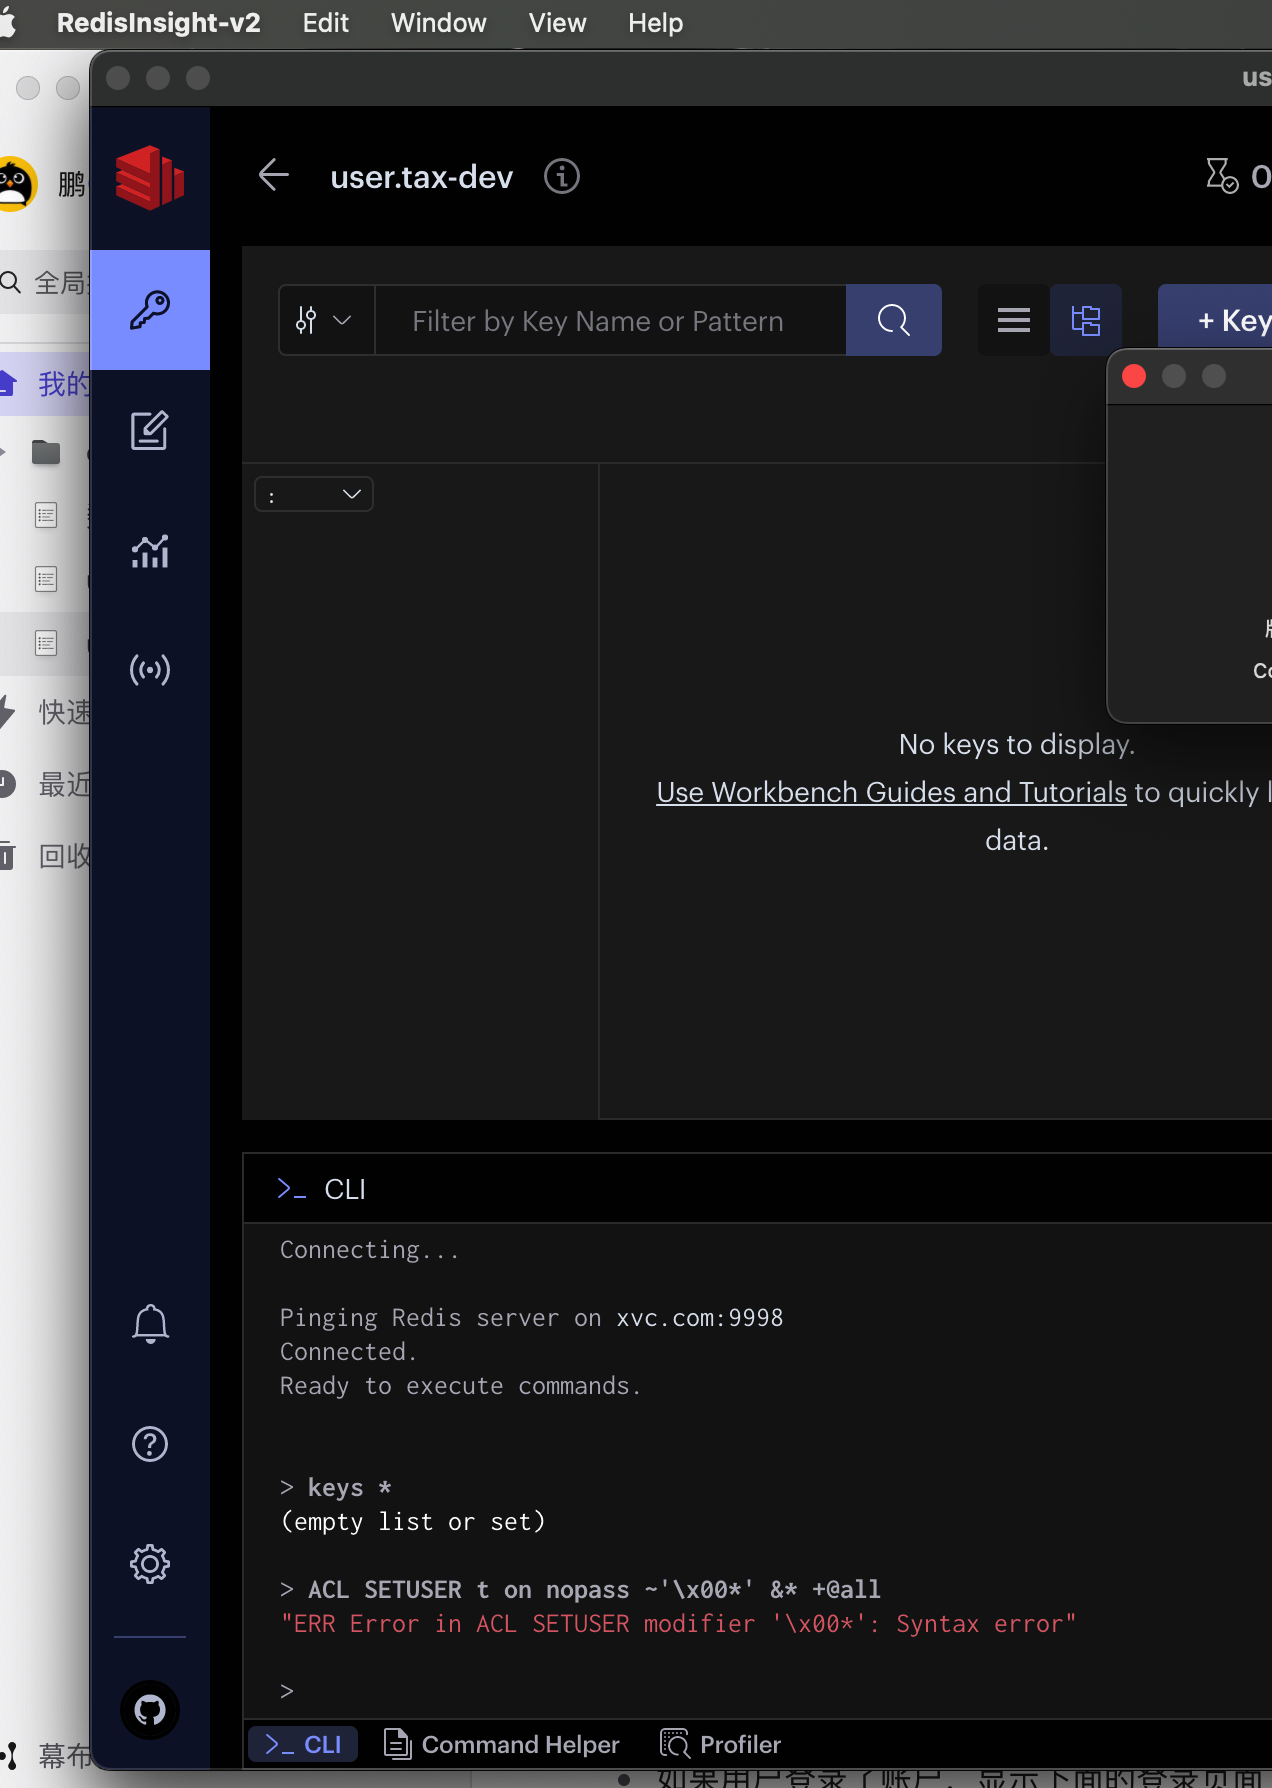The image size is (1272, 1788).
Task: Open the Profiler tab
Action: pos(721,1745)
